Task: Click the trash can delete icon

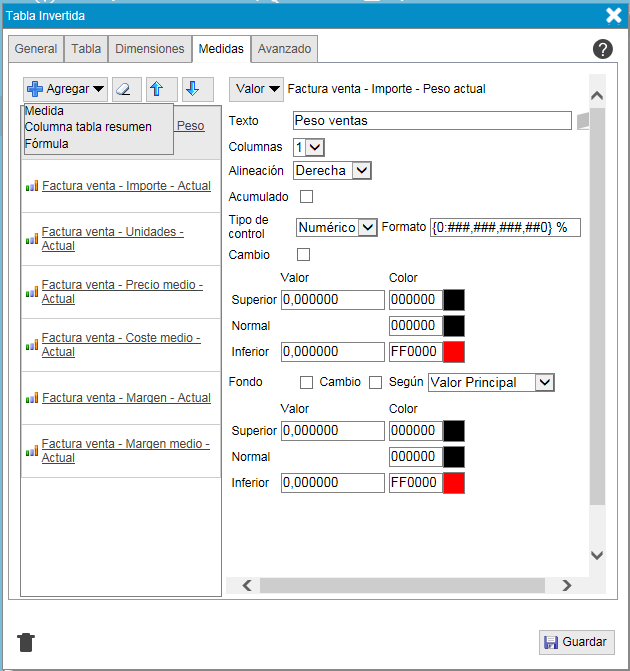Action: [x=26, y=642]
